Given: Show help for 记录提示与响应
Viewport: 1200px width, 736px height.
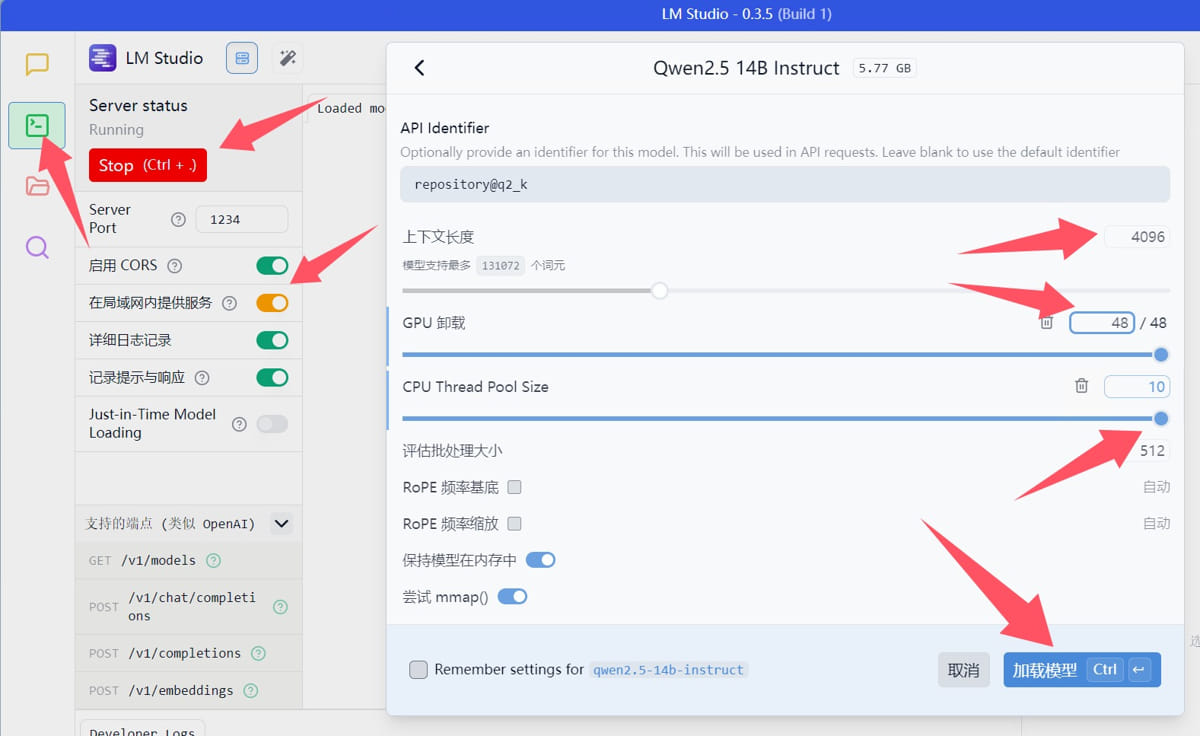Looking at the screenshot, I should coord(202,378).
